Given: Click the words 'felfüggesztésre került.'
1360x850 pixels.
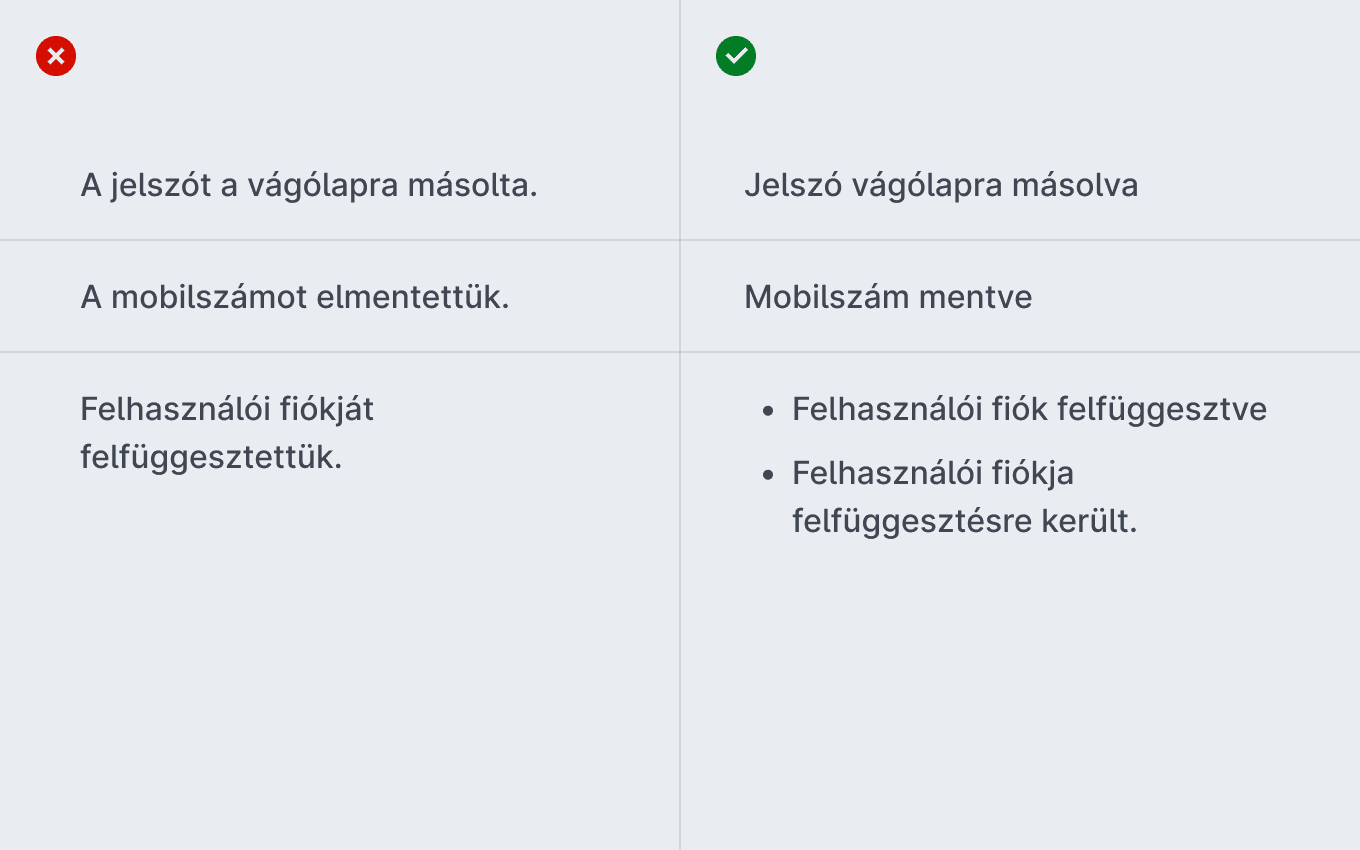Looking at the screenshot, I should click(965, 522).
